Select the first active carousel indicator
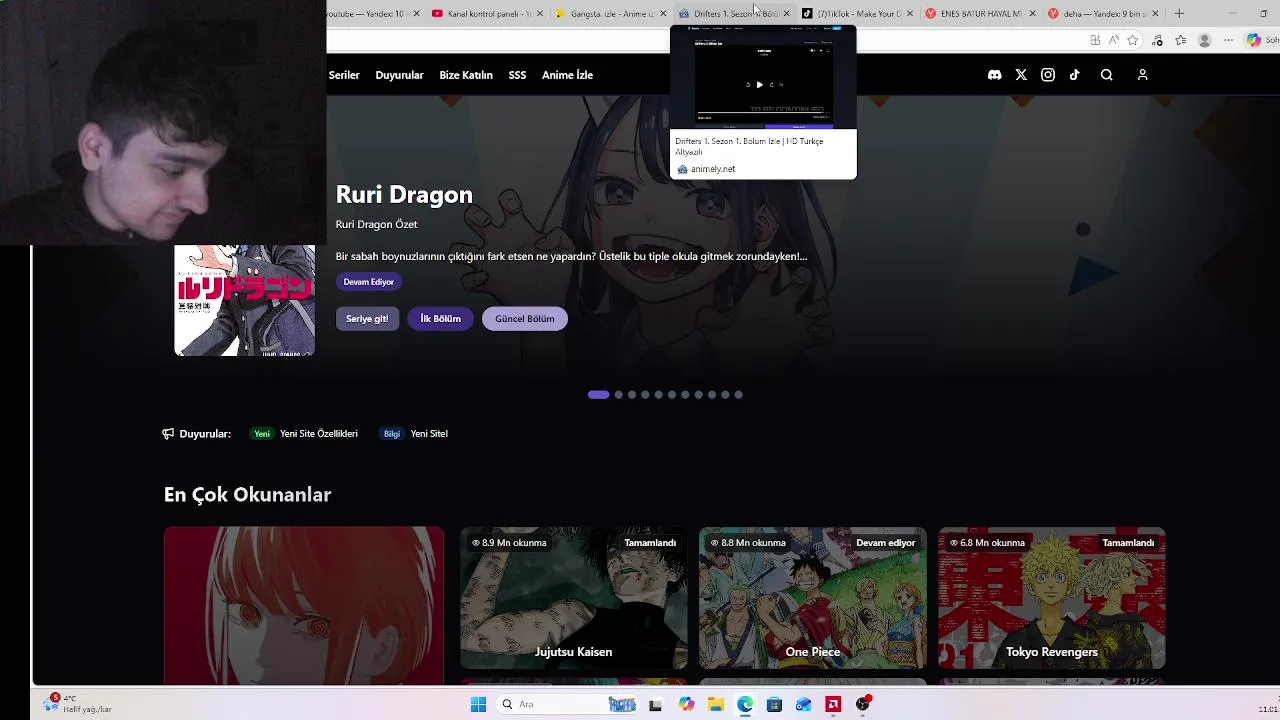The width and height of the screenshot is (1280, 720). point(598,395)
